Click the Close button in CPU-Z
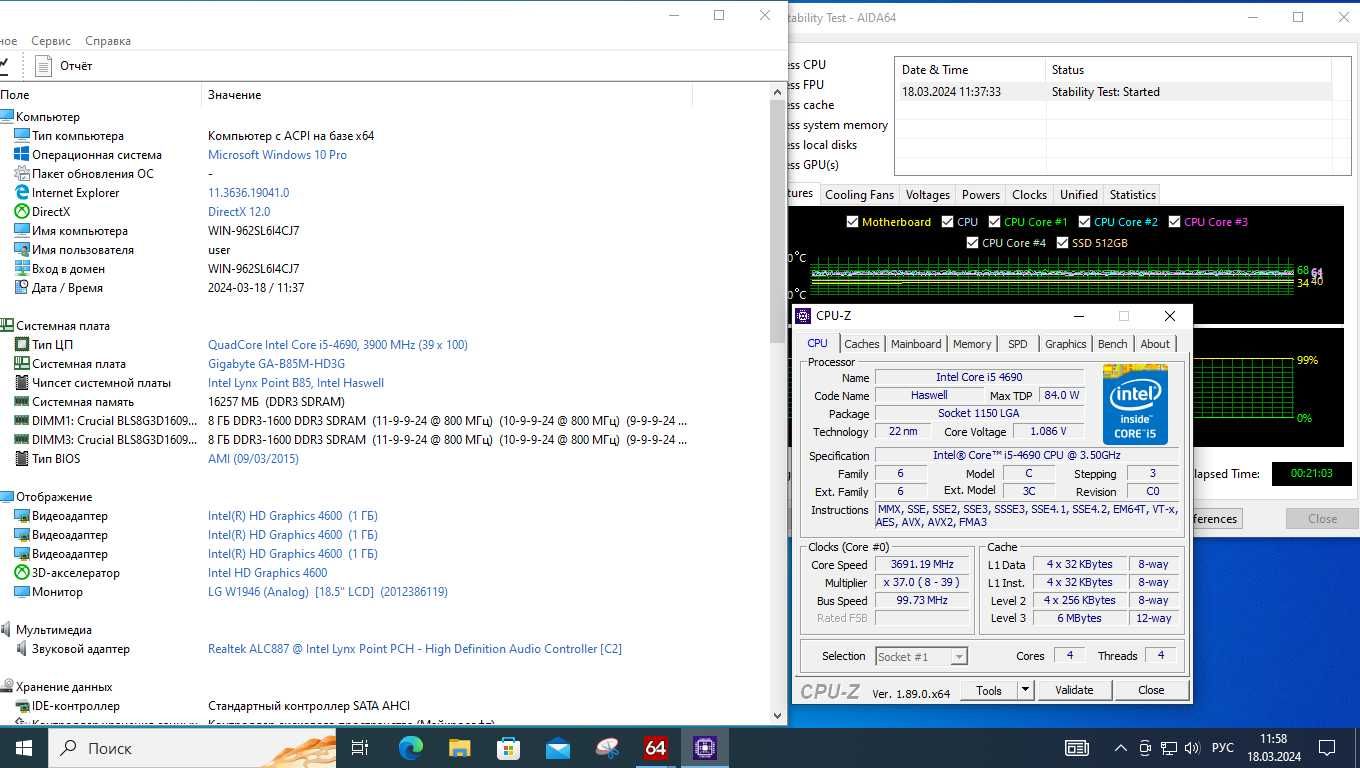 click(x=1151, y=690)
